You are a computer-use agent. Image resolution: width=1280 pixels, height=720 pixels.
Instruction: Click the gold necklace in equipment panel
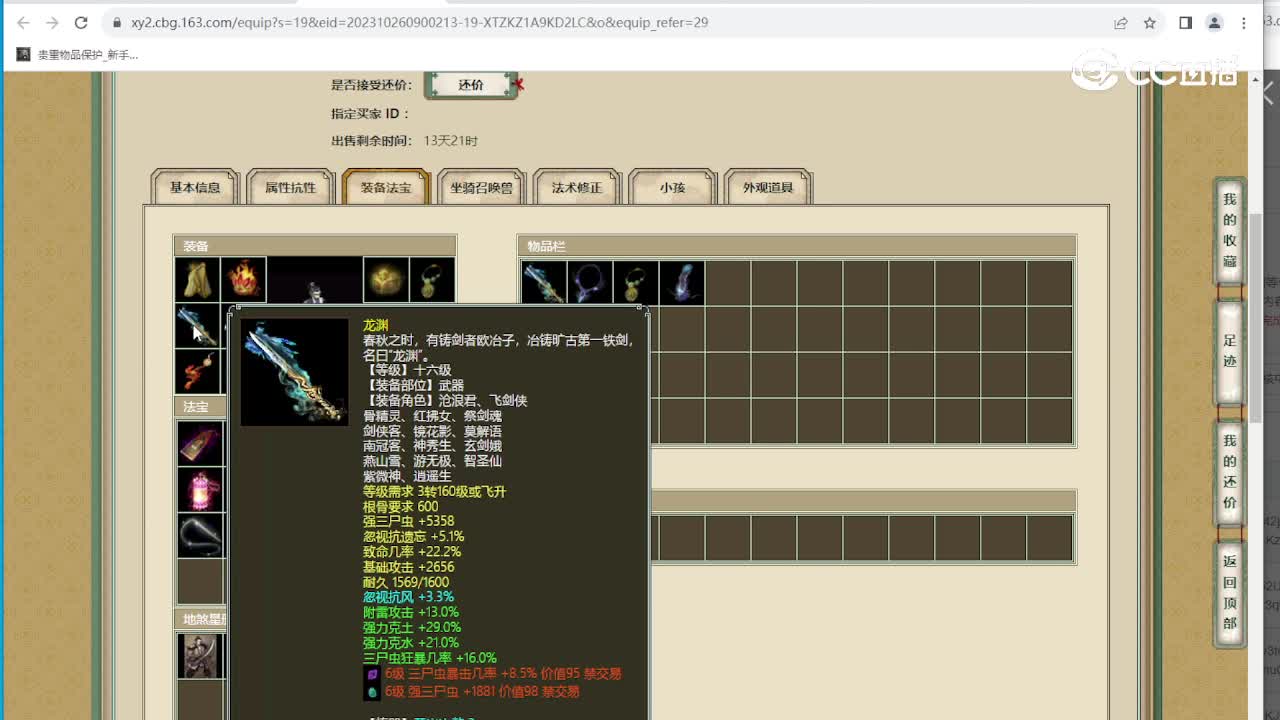pyautogui.click(x=432, y=280)
